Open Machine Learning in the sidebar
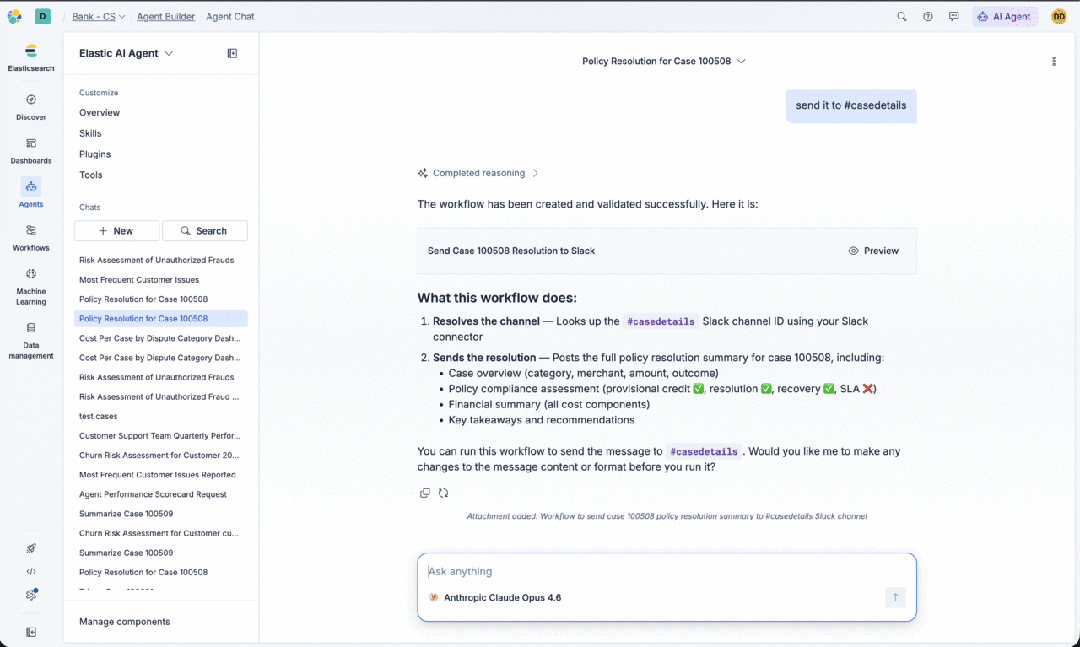Image resolution: width=1080 pixels, height=647 pixels. [31, 286]
